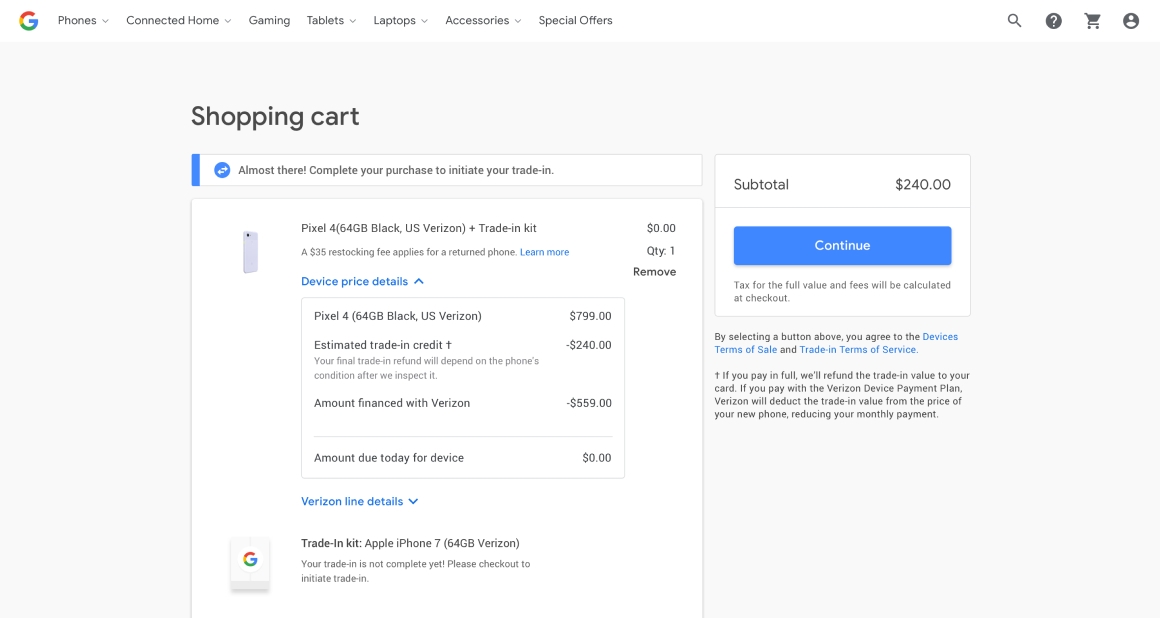1160x618 pixels.
Task: Click the Pixel 4 + Trade-in kit title
Action: 419,228
